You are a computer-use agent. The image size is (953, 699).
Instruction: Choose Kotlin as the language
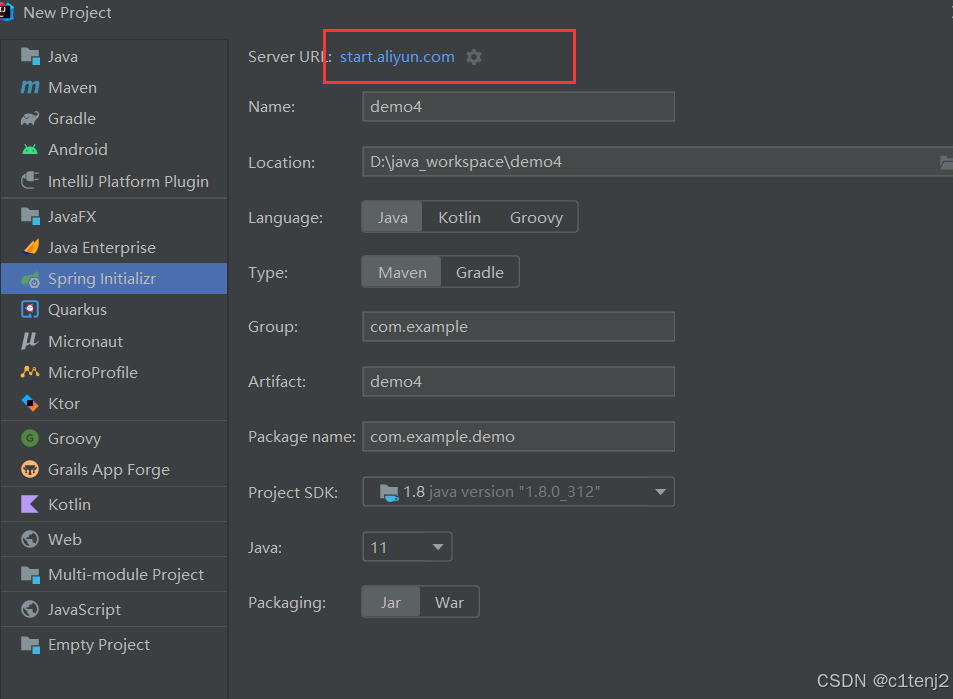click(x=459, y=218)
